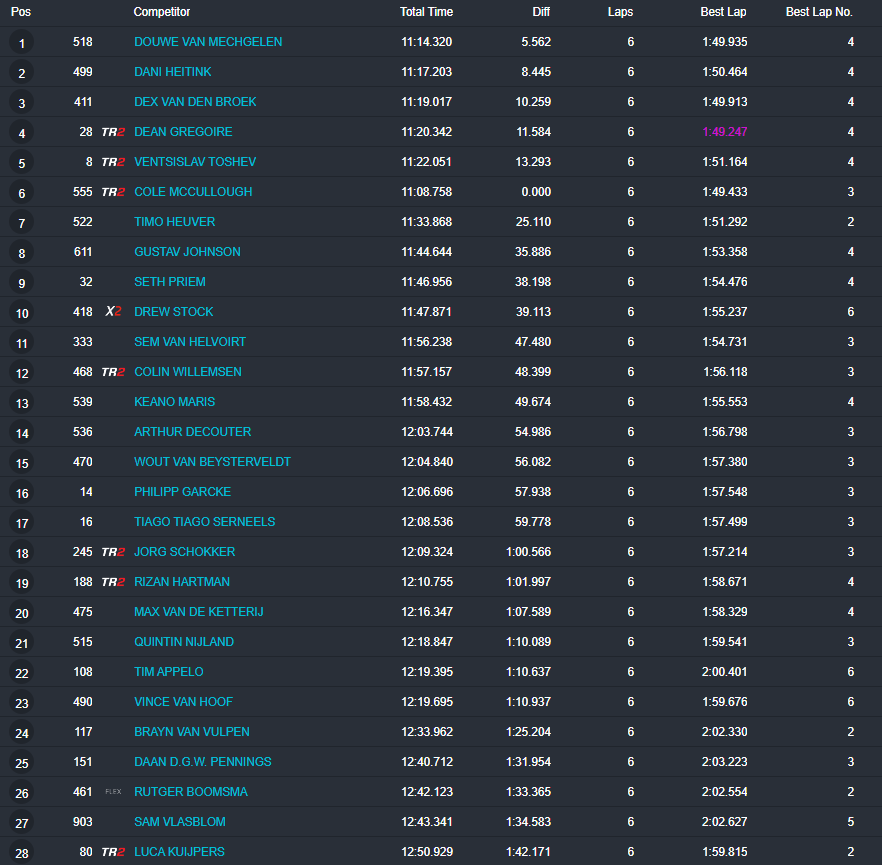Open Dani Heitink's competitor page
Screen dimensions: 882x865
click(173, 72)
